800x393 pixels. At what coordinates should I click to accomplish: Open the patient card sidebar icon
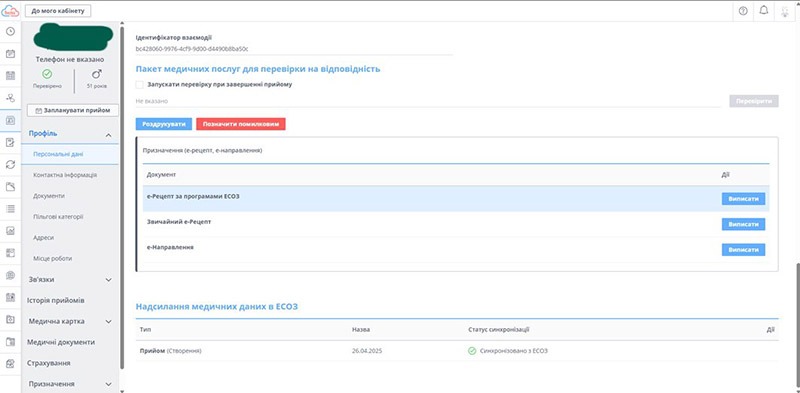(x=10, y=120)
